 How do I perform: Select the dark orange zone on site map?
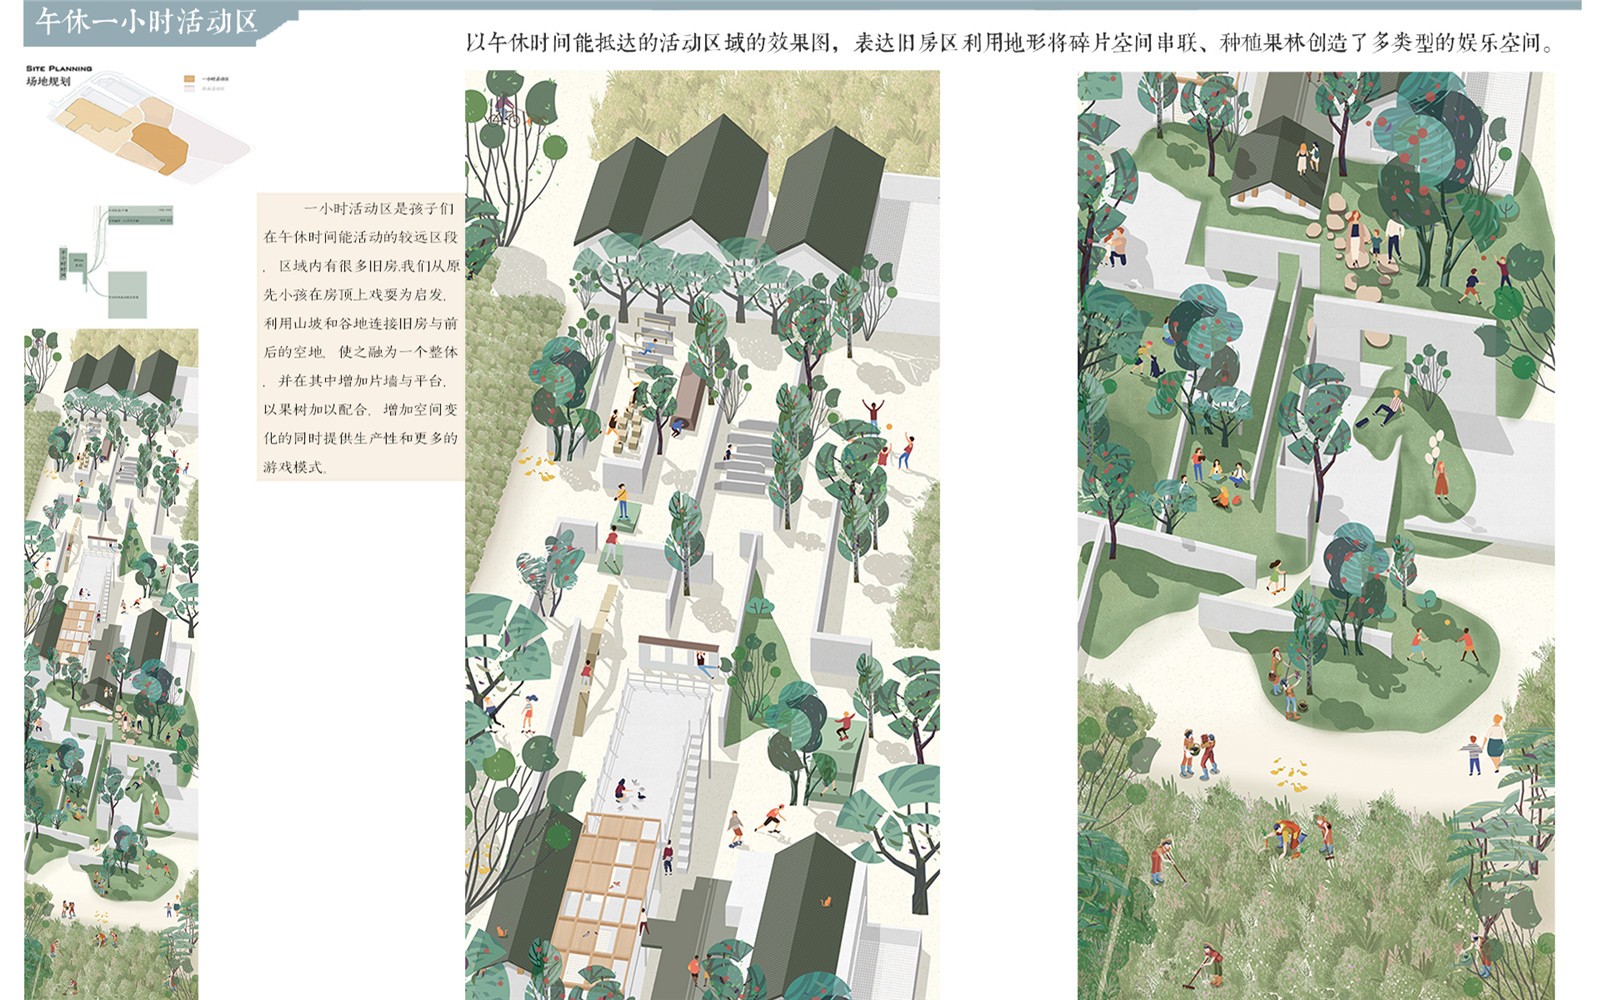[160, 145]
